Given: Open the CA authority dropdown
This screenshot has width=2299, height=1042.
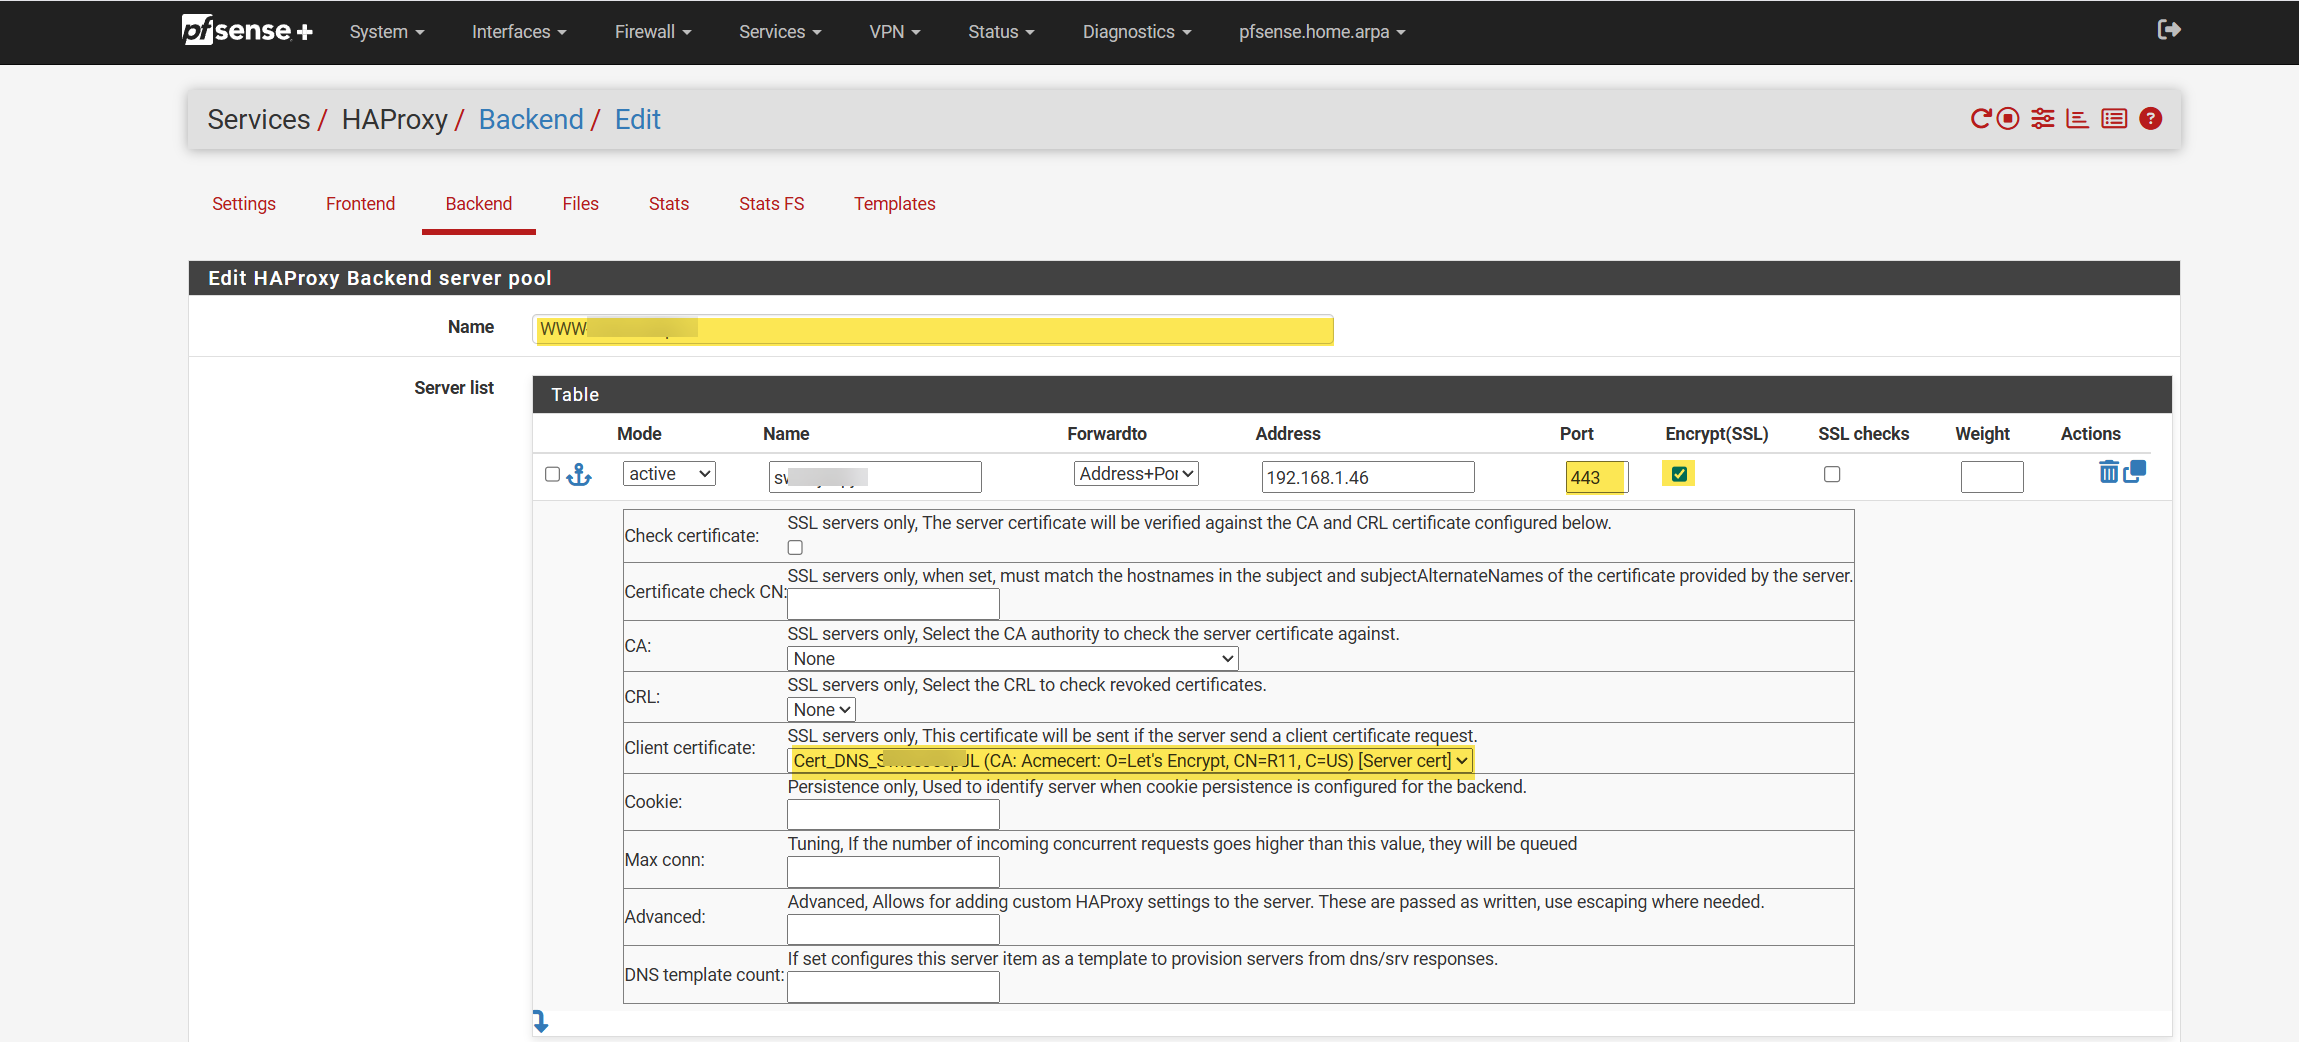Looking at the screenshot, I should click(1013, 658).
